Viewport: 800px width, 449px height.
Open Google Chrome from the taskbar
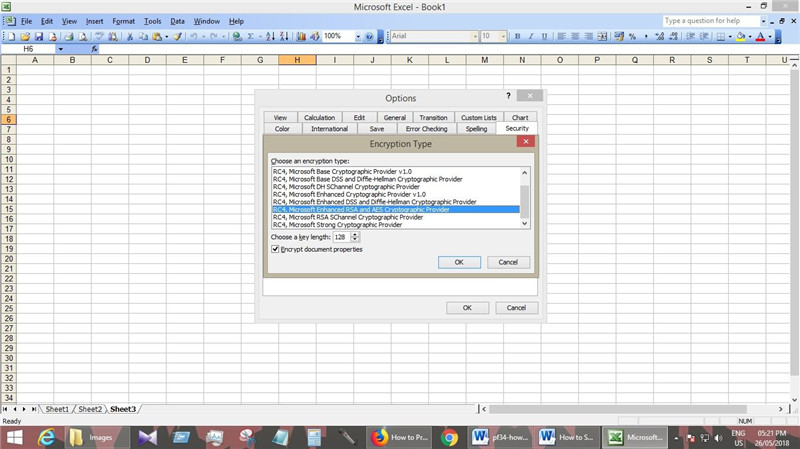click(x=449, y=437)
